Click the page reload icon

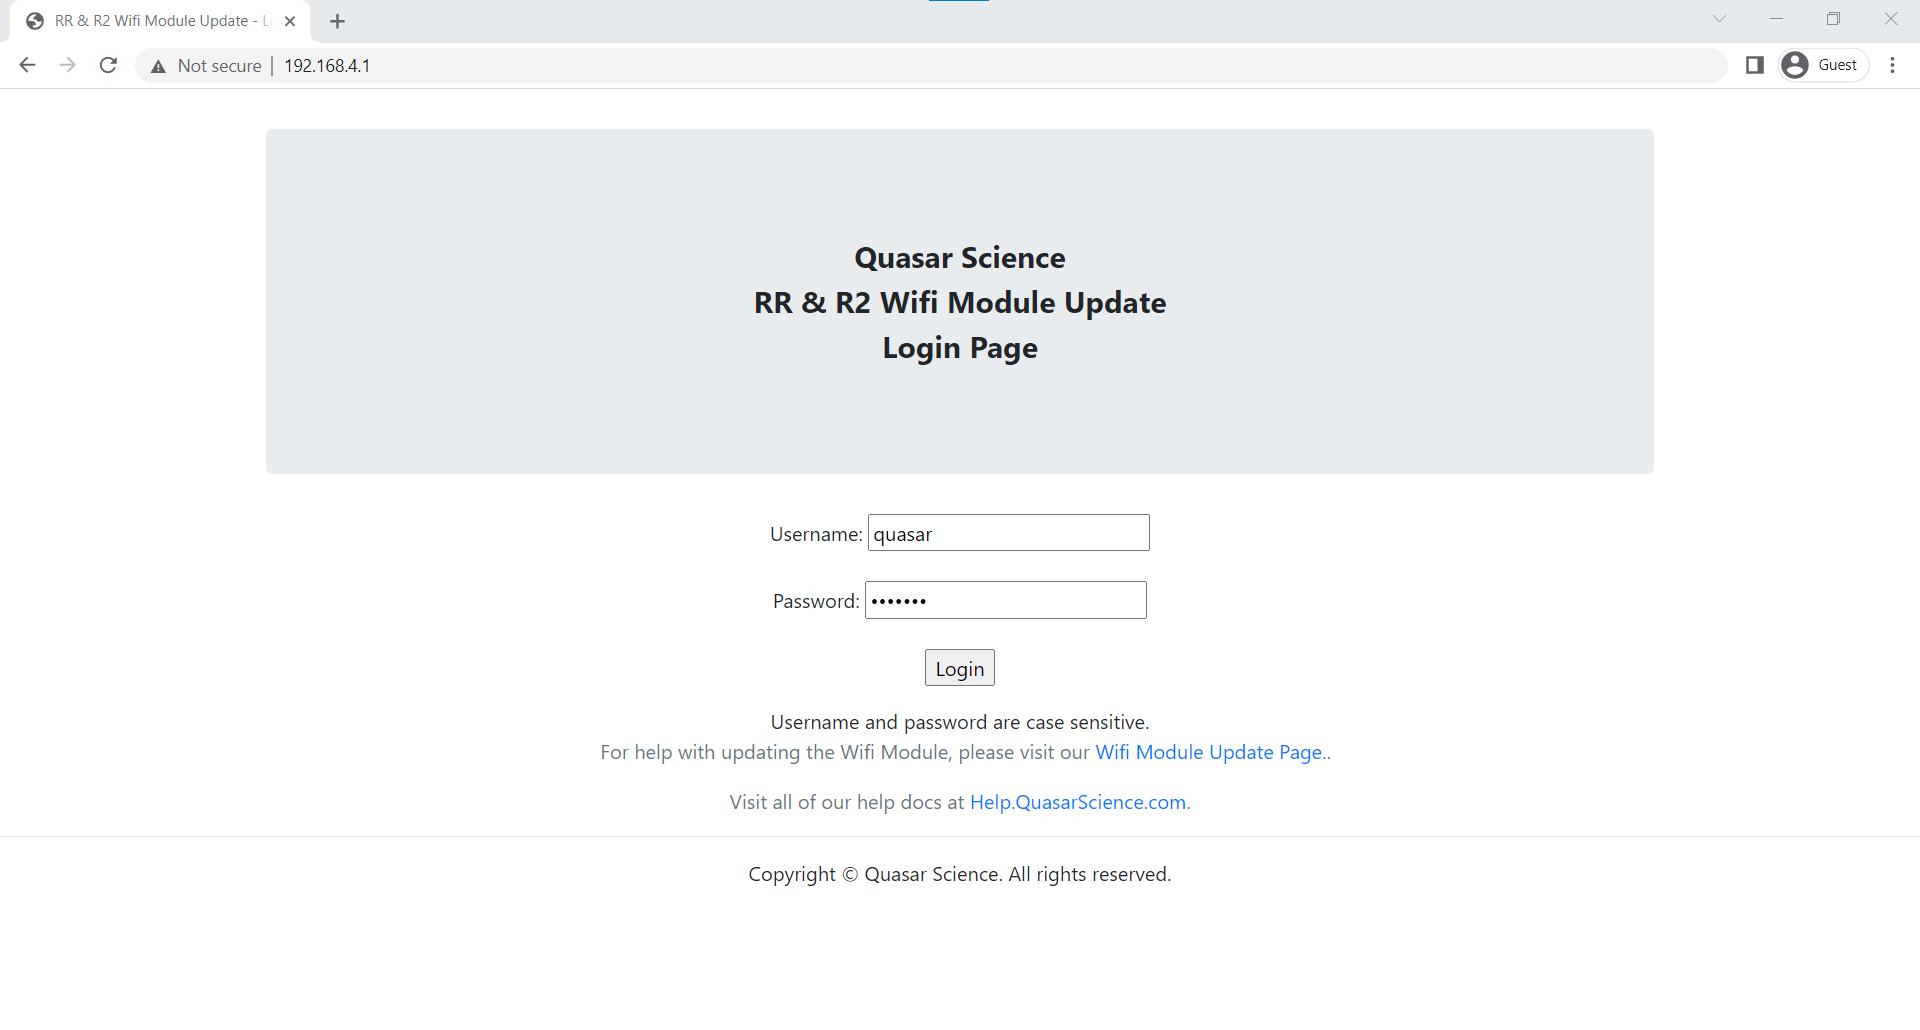[108, 65]
